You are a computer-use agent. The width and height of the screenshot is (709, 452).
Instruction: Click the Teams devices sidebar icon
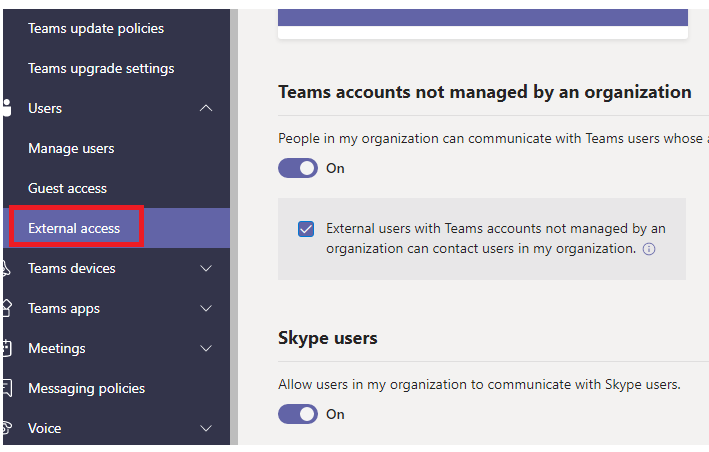(x=6, y=268)
